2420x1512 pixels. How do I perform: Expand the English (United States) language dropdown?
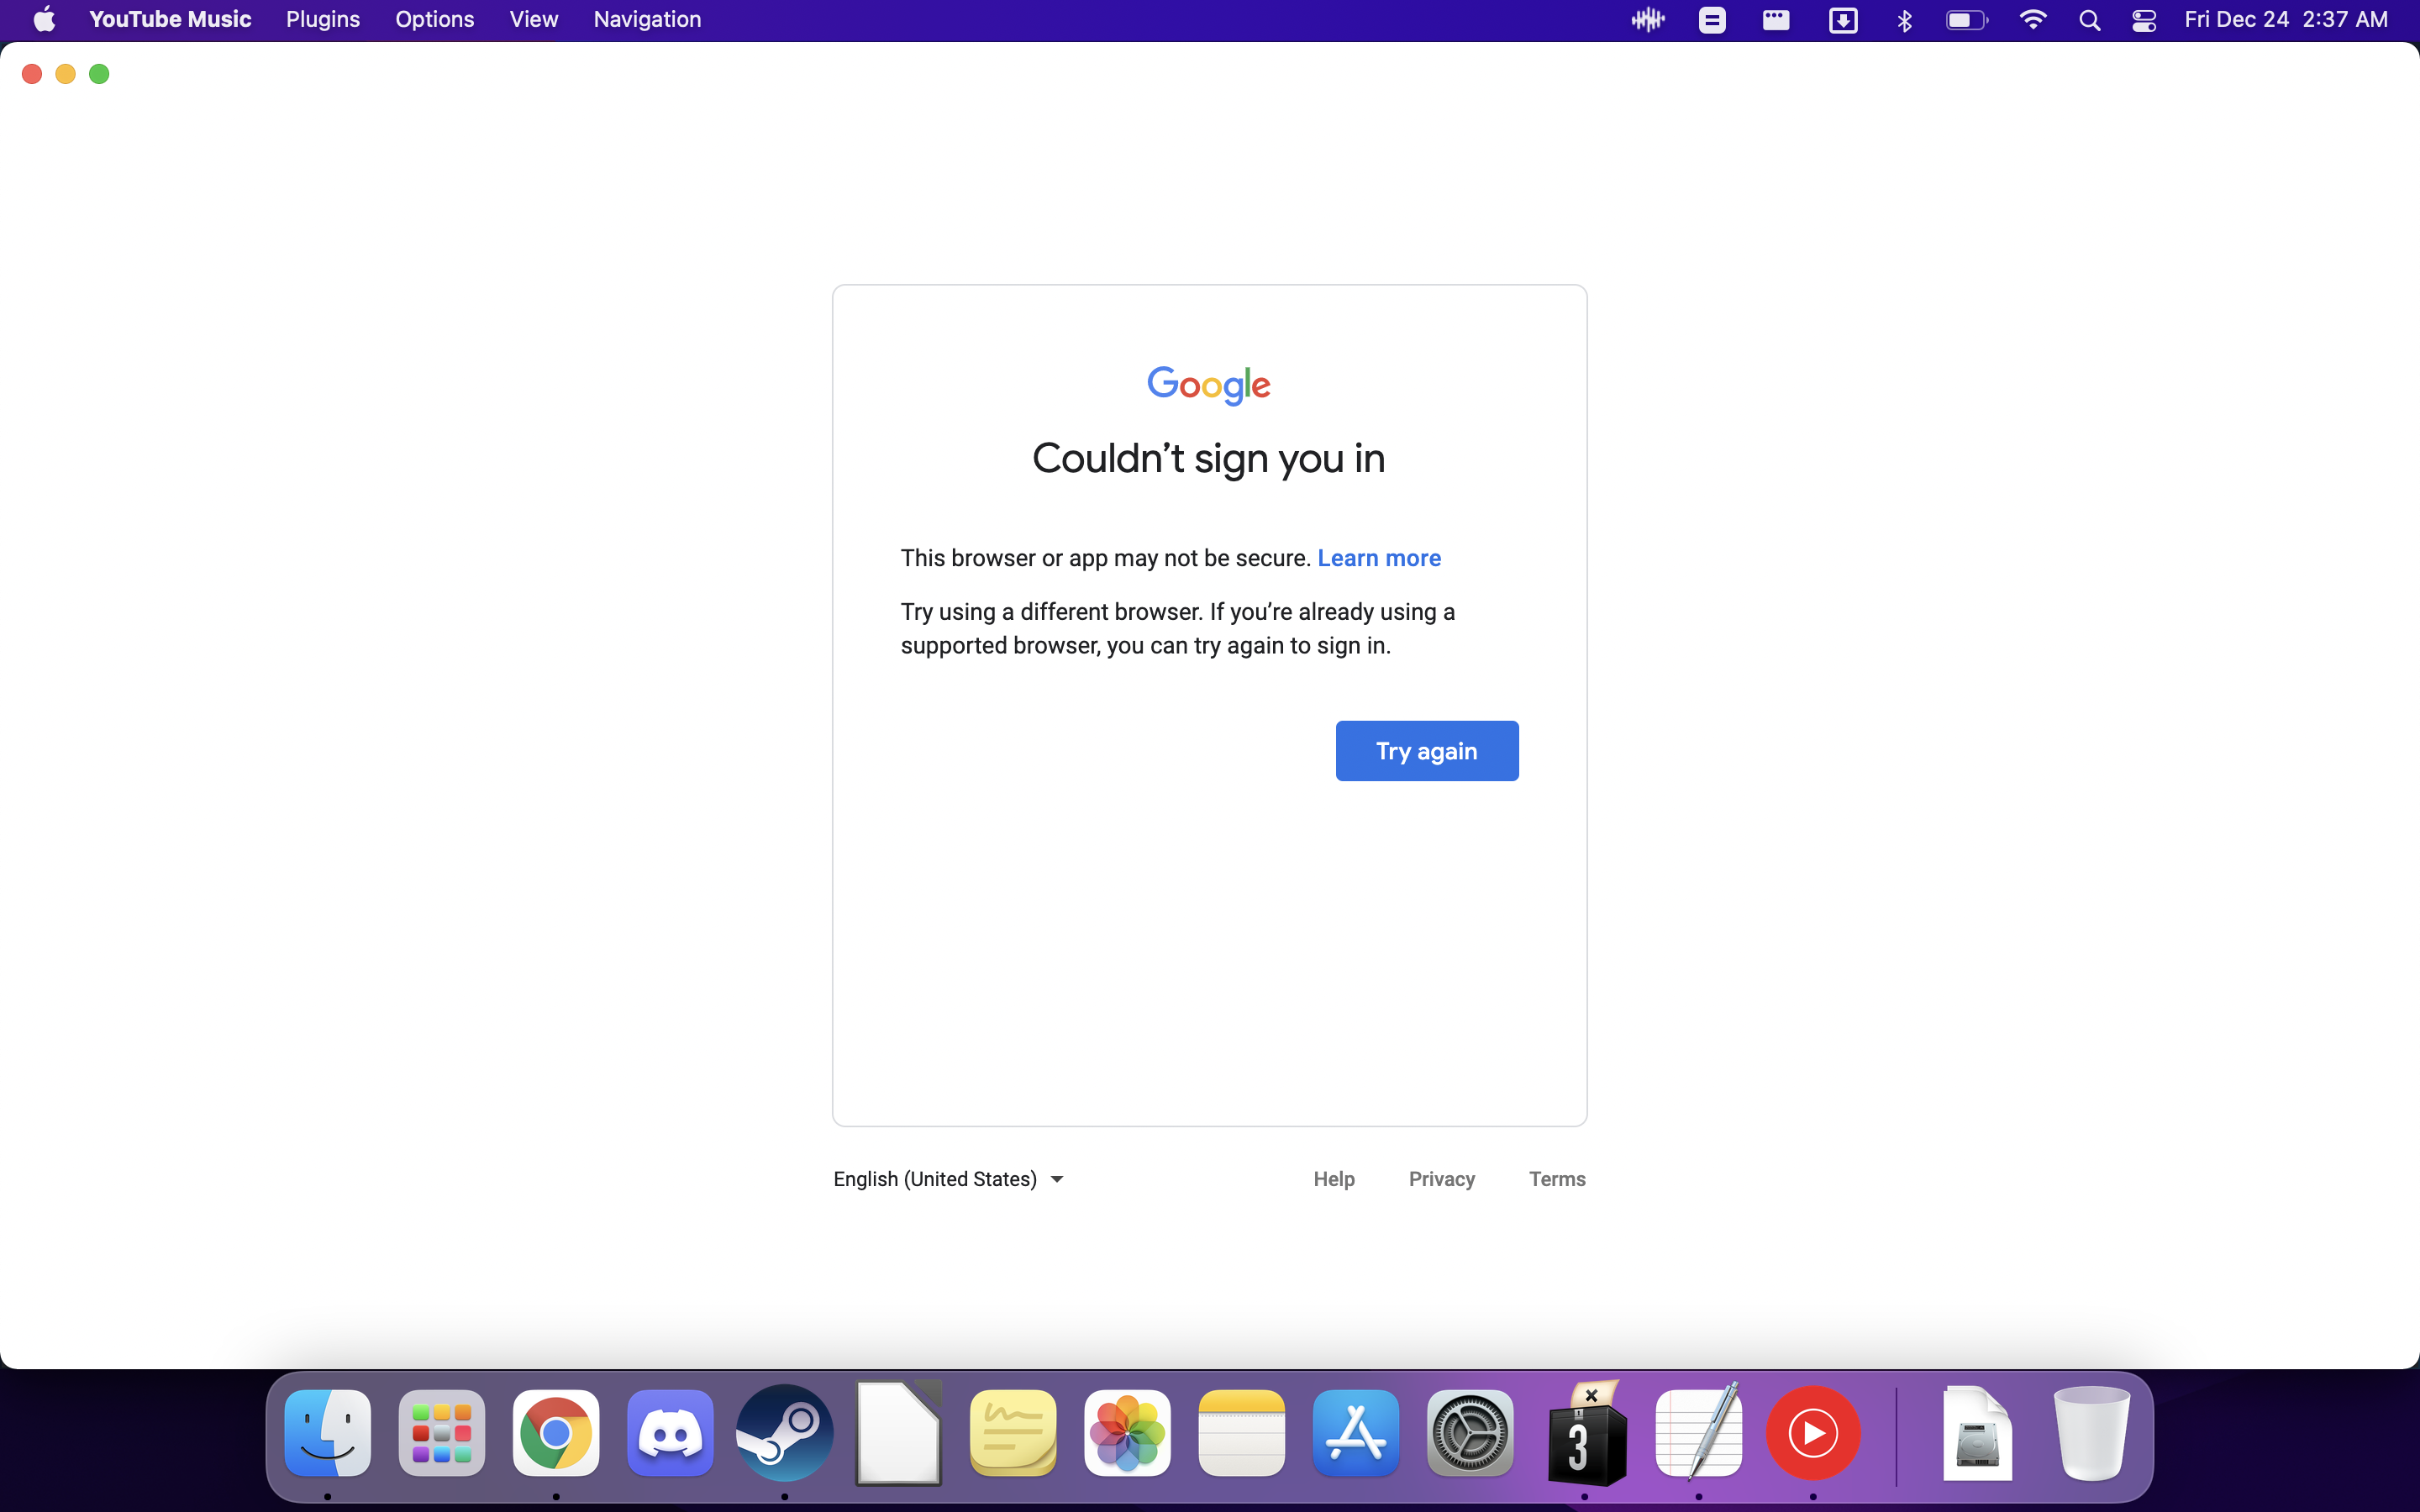tap(948, 1179)
